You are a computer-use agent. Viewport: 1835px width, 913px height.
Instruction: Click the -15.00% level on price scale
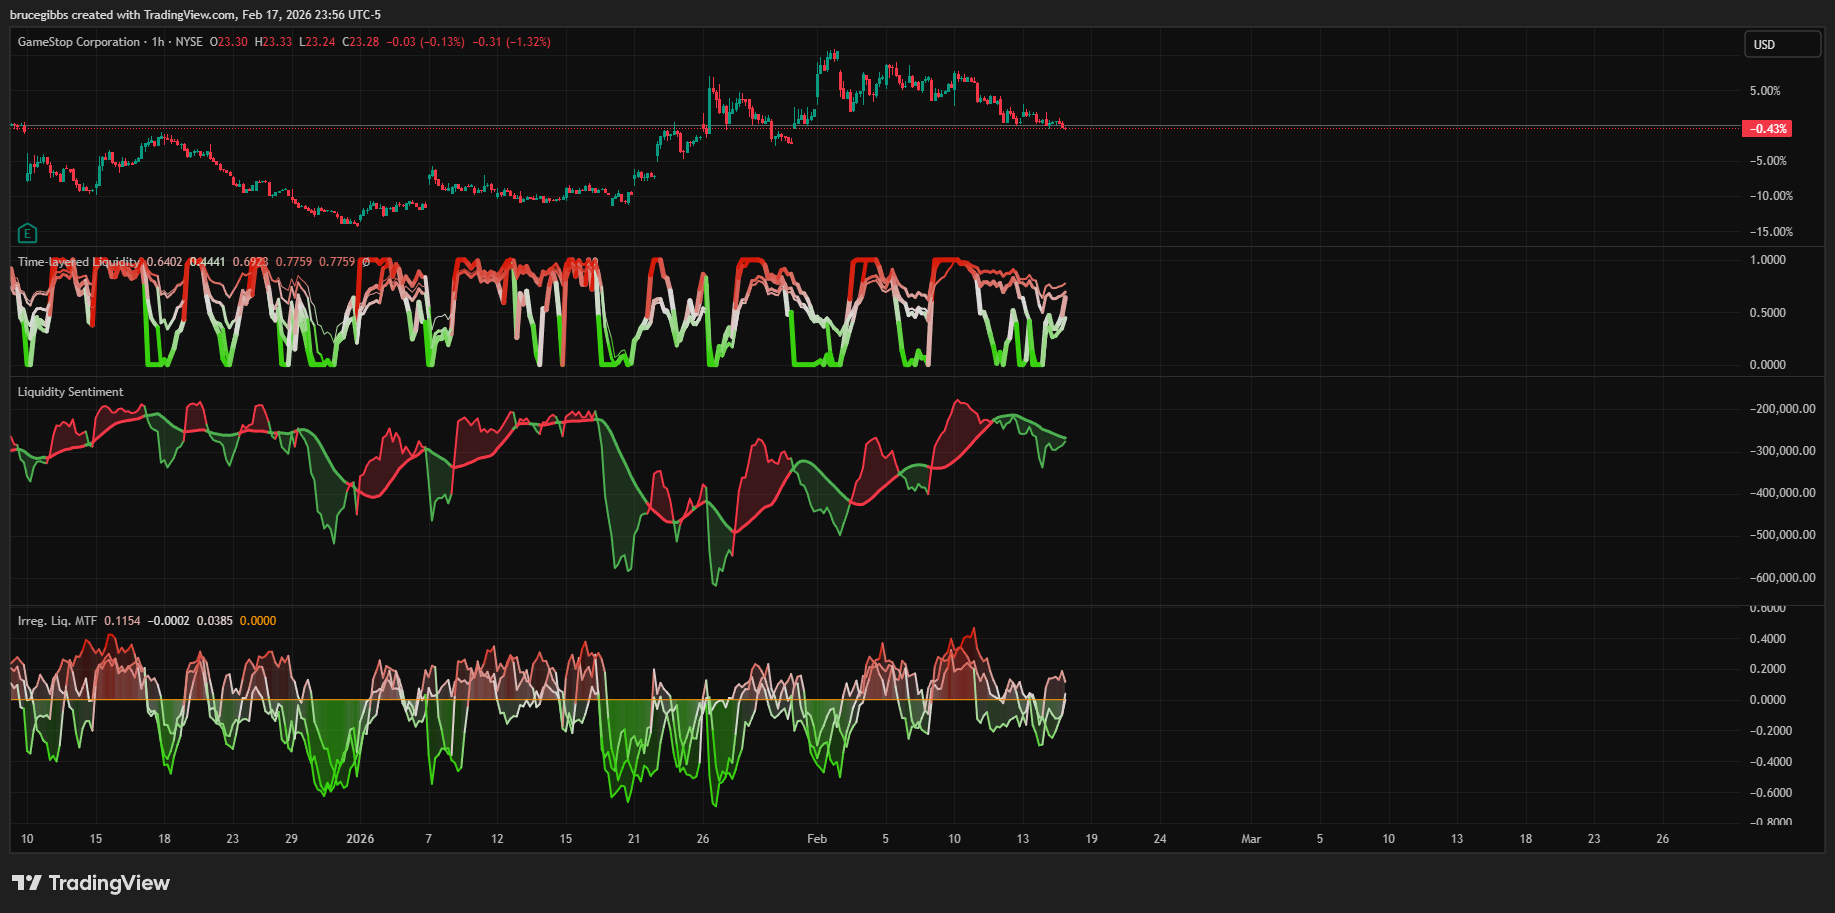click(1771, 232)
